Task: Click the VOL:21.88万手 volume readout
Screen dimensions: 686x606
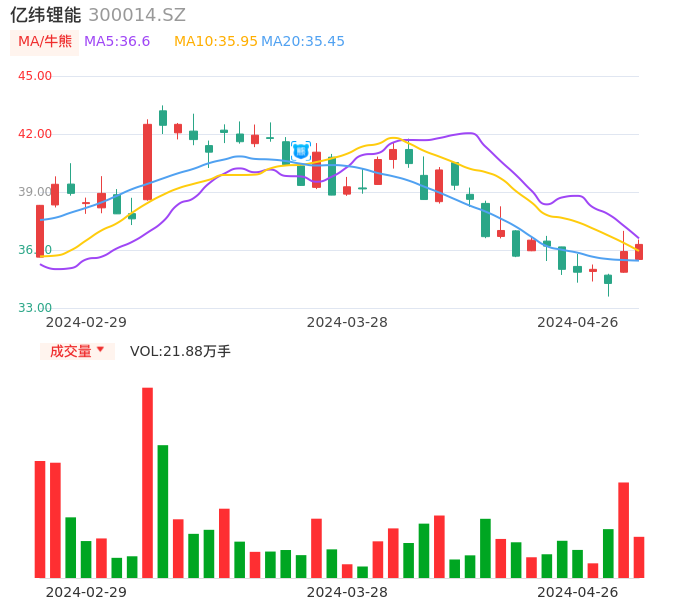Action: (x=180, y=351)
